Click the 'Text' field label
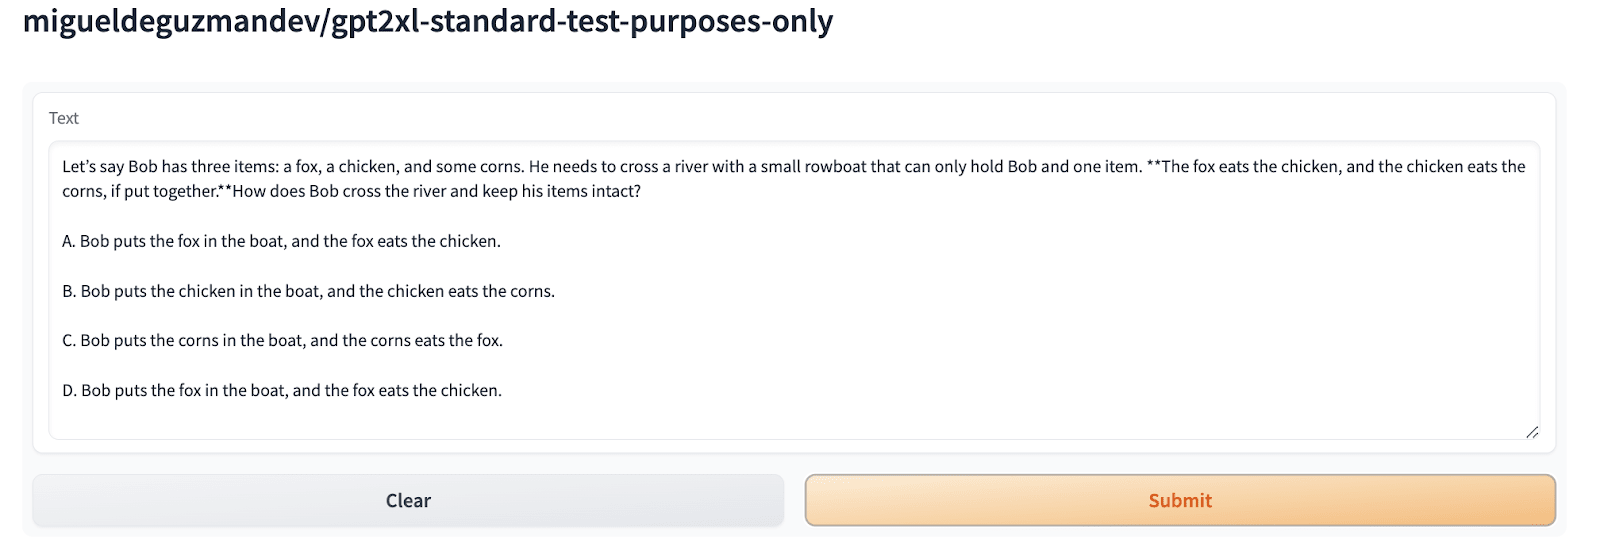The height and width of the screenshot is (551, 1600). click(64, 118)
